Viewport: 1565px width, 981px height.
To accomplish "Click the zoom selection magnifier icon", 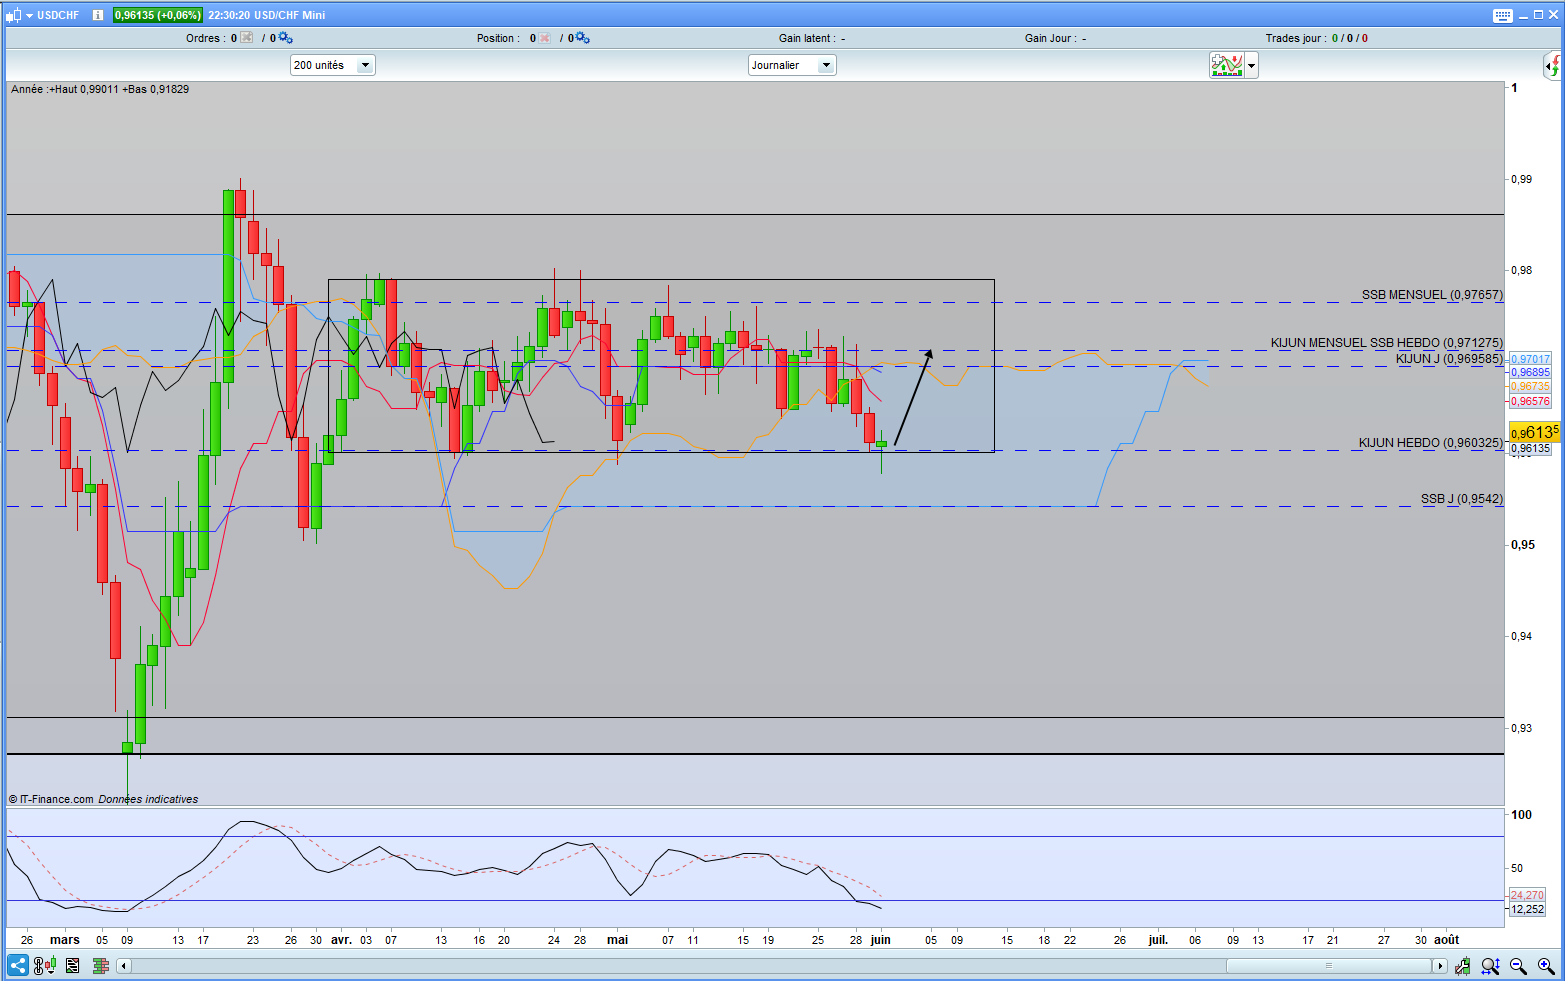I will point(1491,966).
